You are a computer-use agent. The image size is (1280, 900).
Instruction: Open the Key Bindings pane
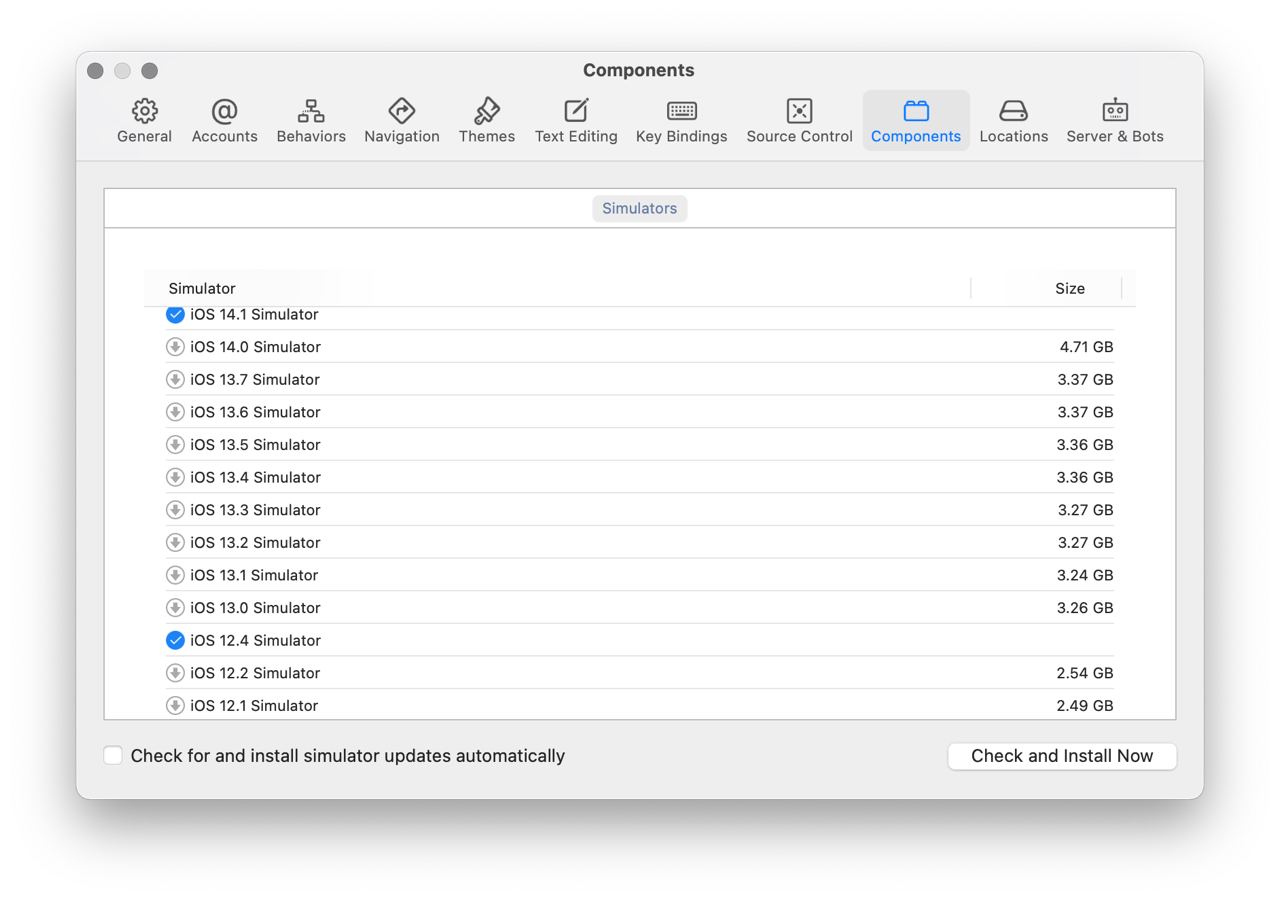(682, 121)
